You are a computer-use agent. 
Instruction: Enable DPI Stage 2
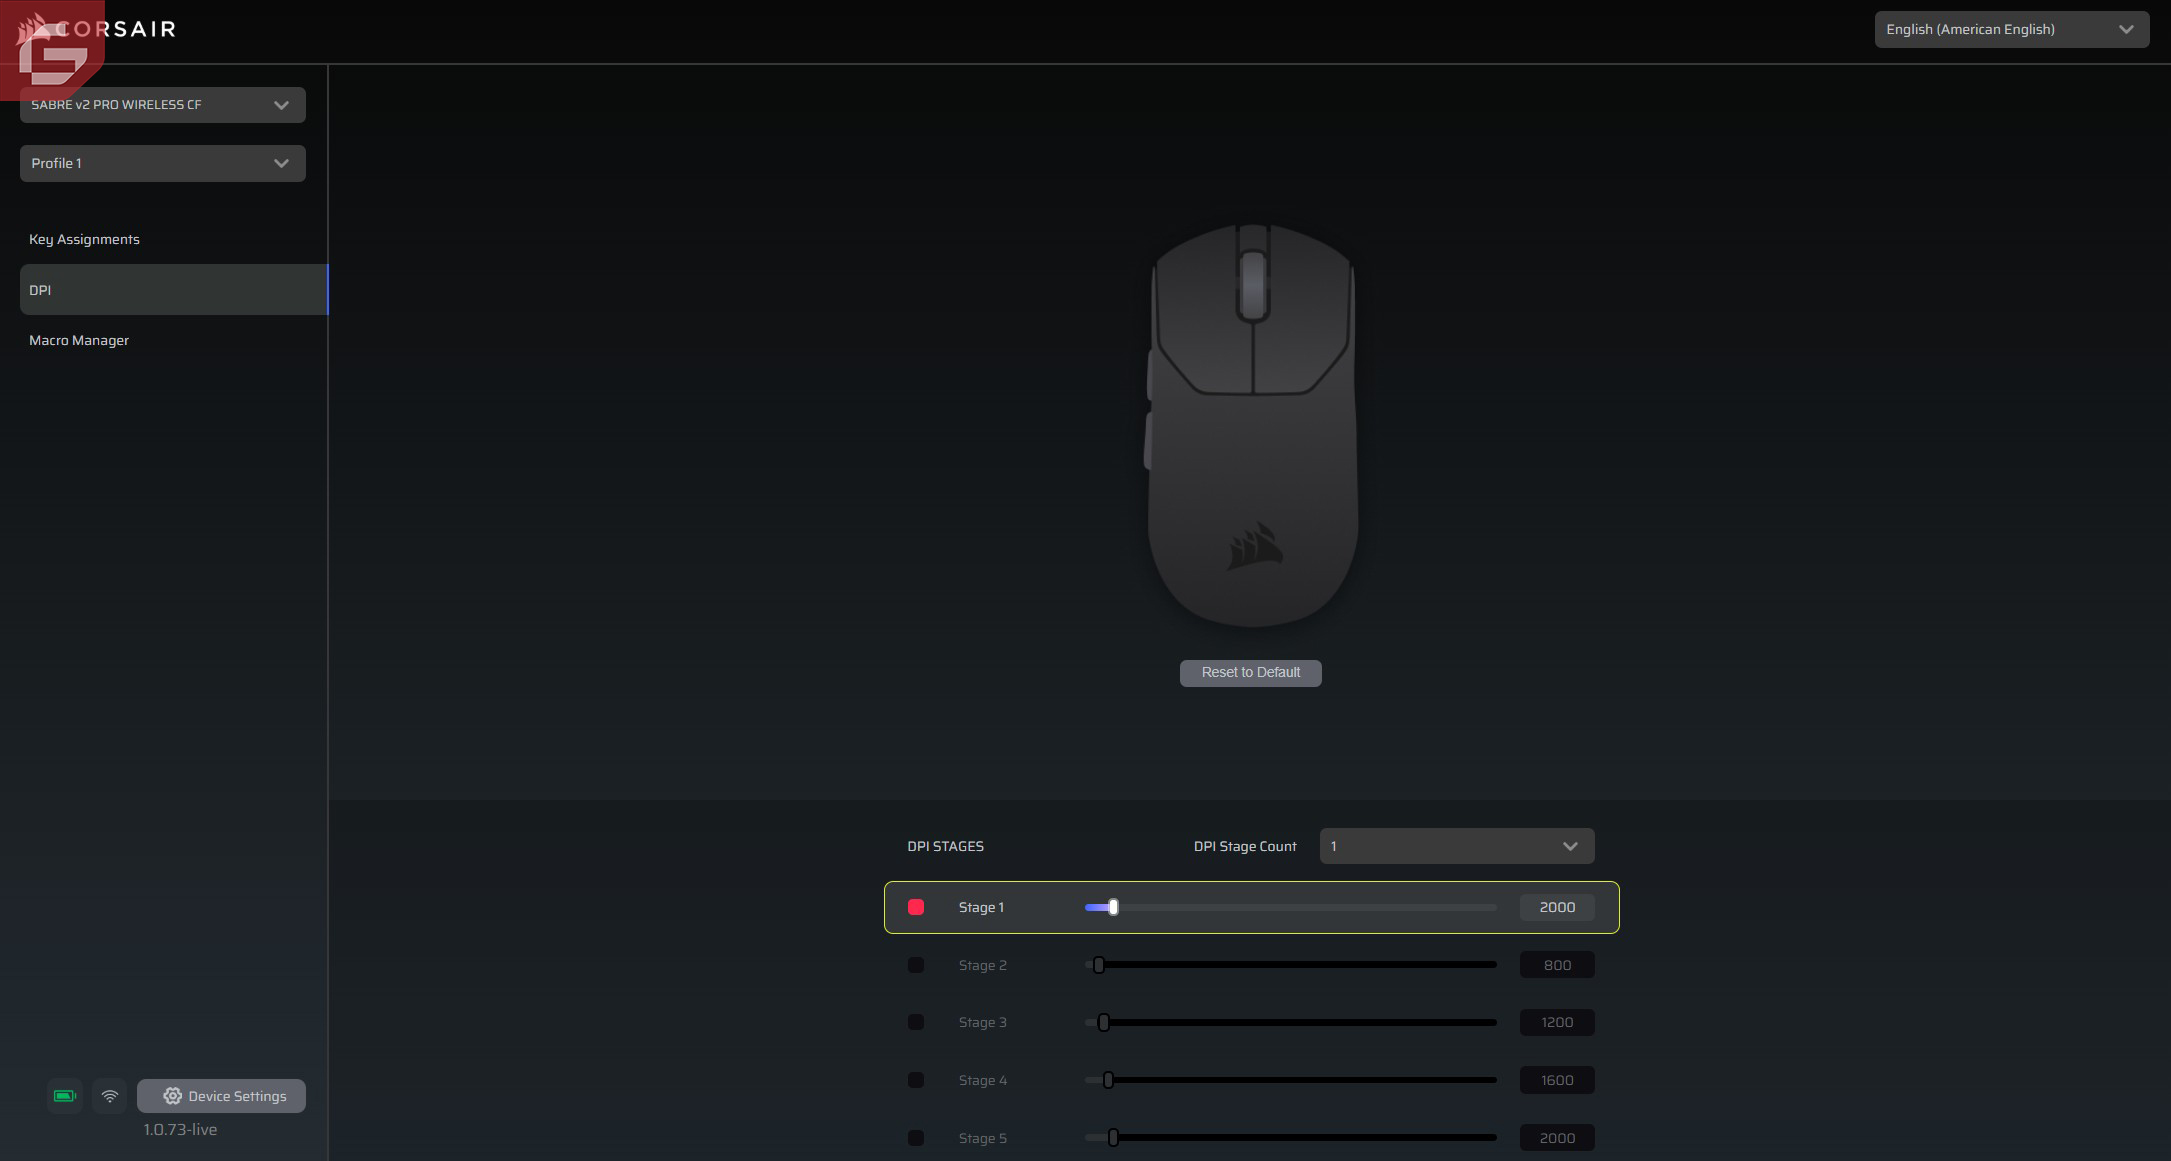click(916, 964)
